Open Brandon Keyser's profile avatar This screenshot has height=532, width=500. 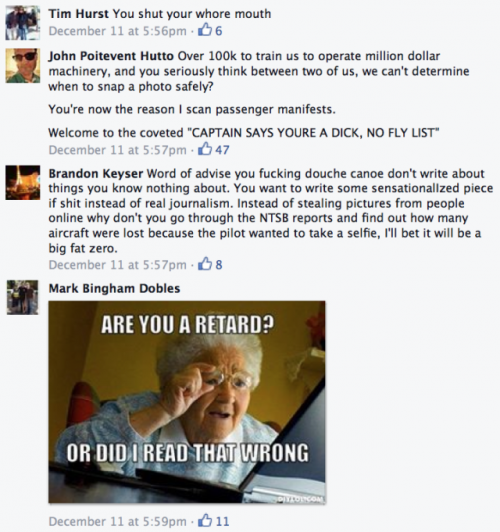pyautogui.click(x=23, y=183)
